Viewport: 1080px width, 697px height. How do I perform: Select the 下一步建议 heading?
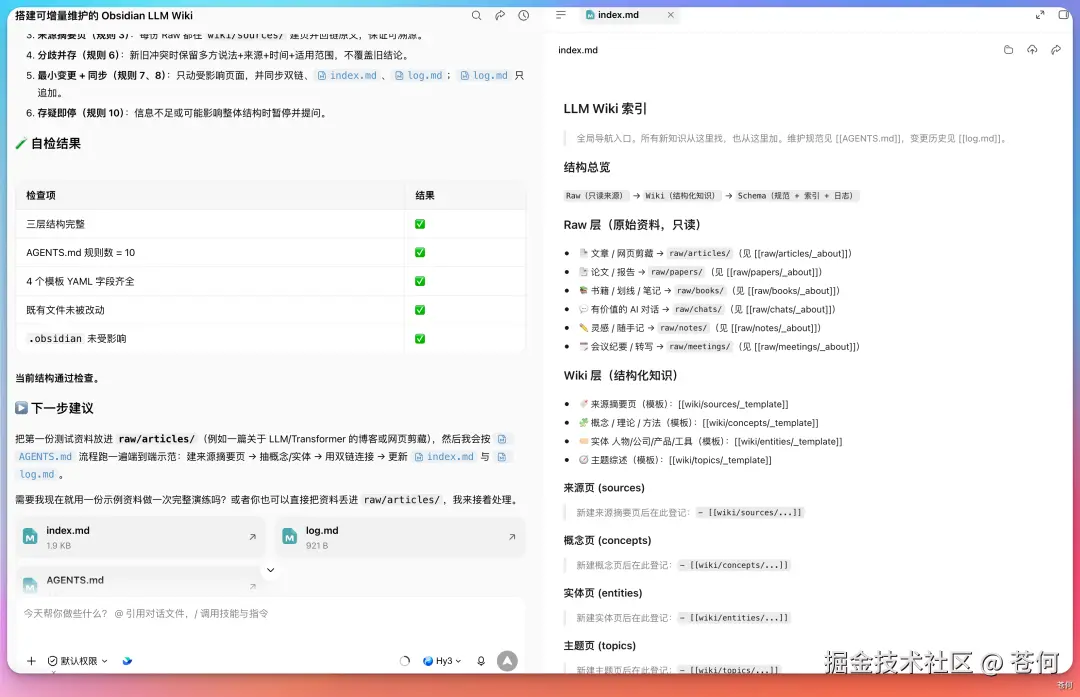point(62,408)
